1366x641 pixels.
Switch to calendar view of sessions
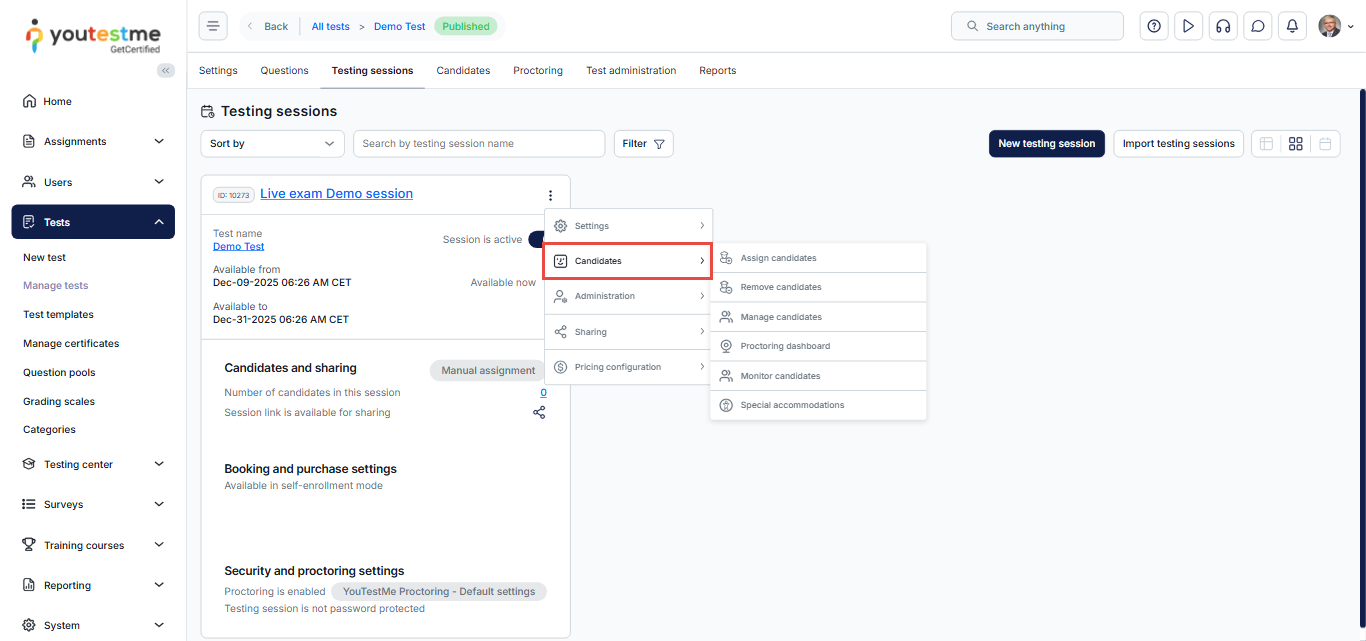point(1325,144)
